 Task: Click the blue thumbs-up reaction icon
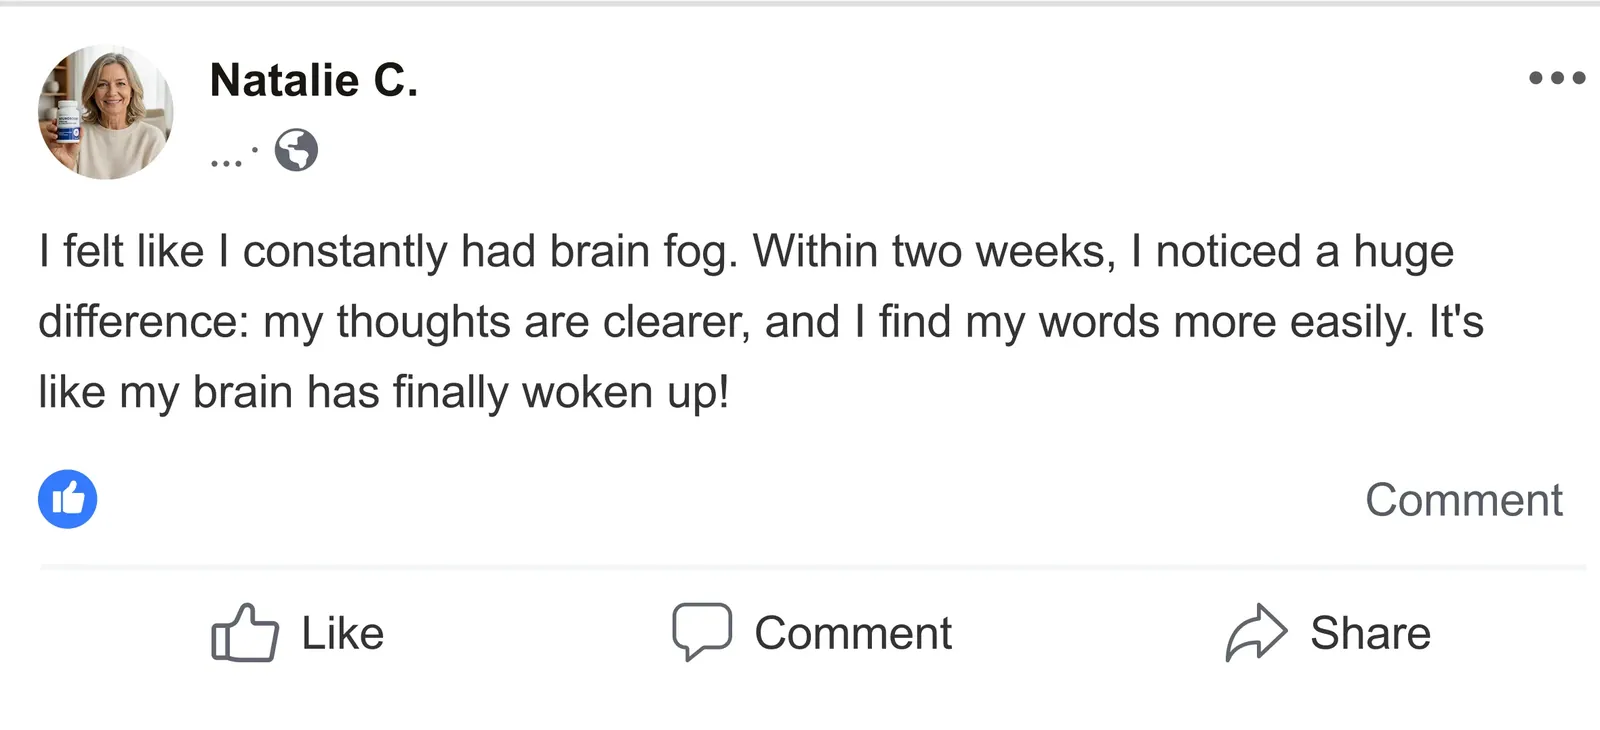tap(68, 499)
